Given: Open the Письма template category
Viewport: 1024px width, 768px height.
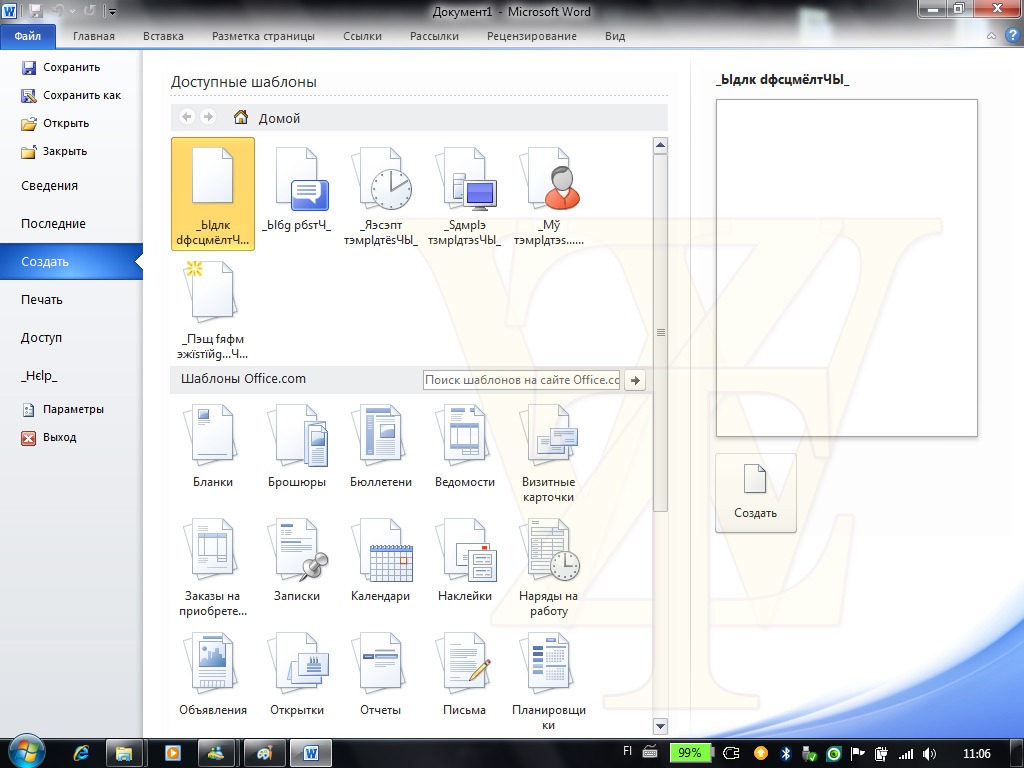Looking at the screenshot, I should [464, 675].
